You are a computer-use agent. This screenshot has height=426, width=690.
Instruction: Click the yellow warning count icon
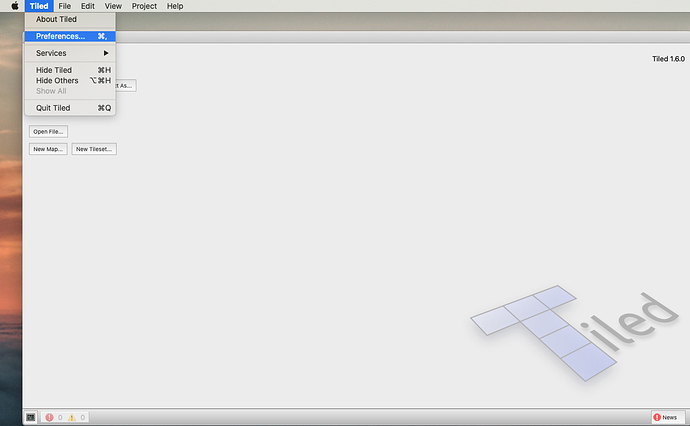[72, 417]
